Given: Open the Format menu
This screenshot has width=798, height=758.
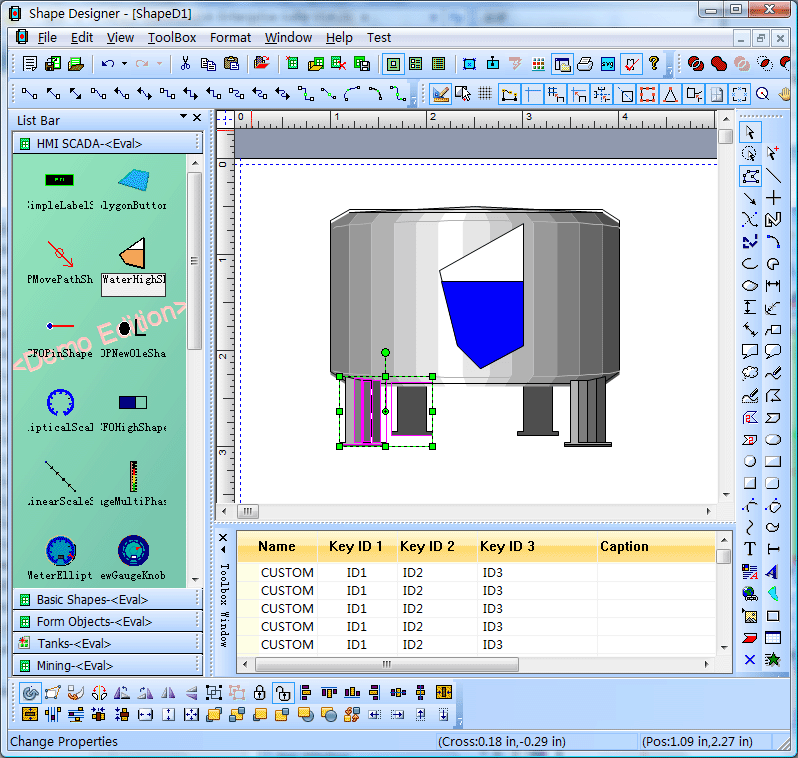Looking at the screenshot, I should pos(230,37).
